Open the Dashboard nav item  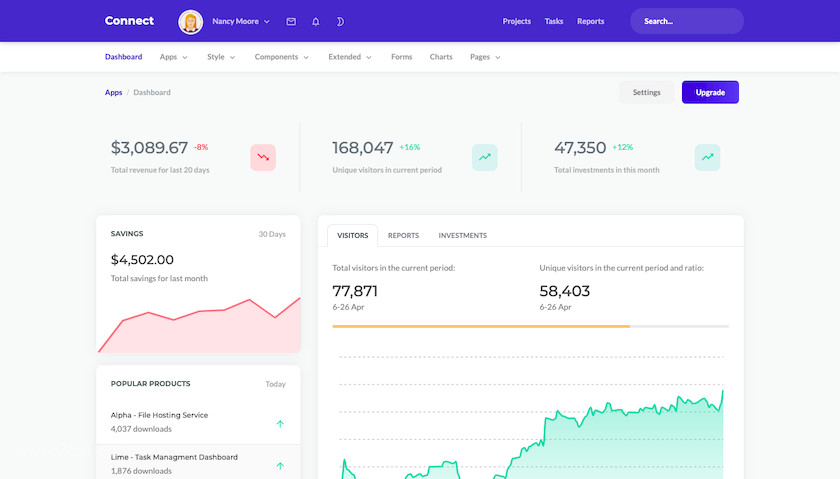click(124, 57)
